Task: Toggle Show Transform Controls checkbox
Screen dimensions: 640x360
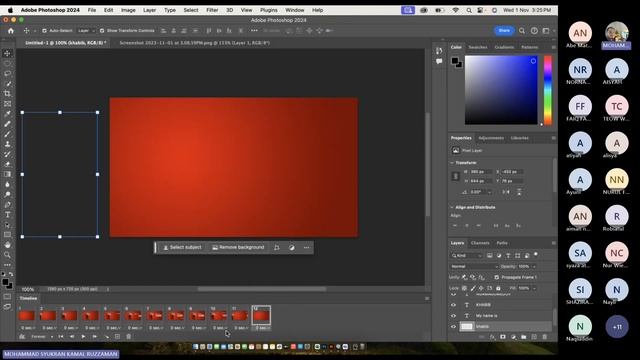Action: pos(102,31)
